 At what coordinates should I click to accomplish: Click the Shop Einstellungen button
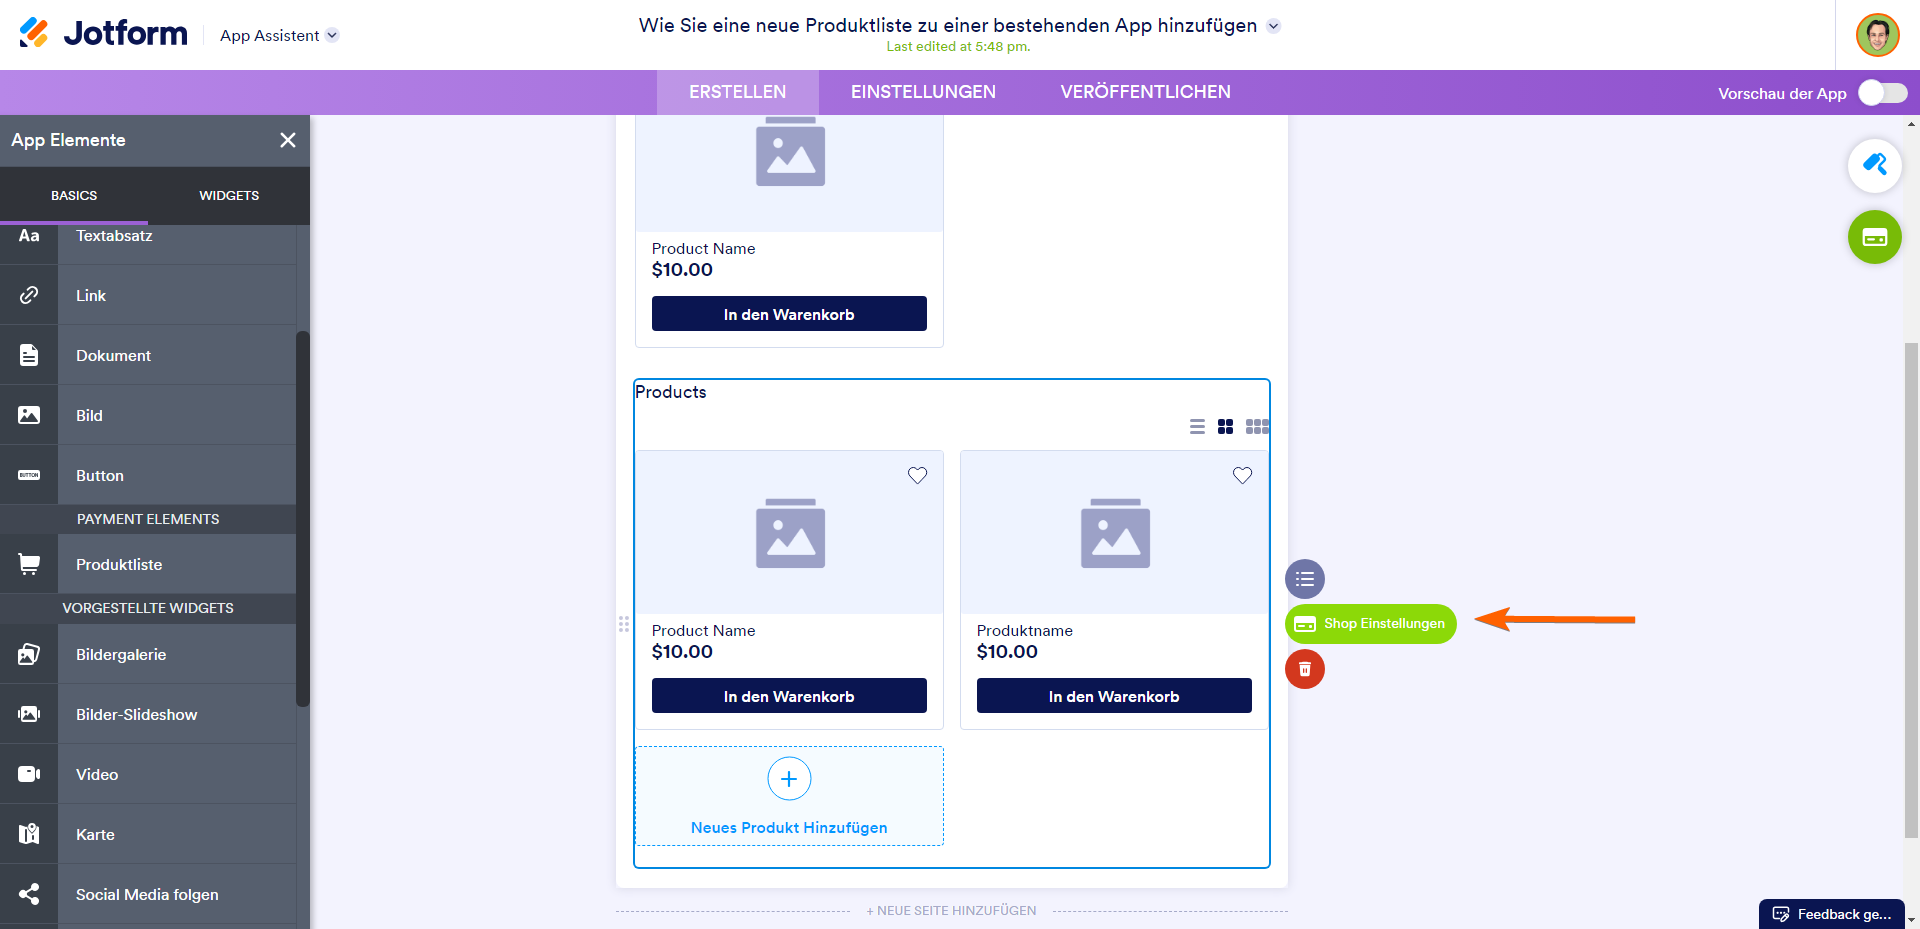click(1370, 624)
